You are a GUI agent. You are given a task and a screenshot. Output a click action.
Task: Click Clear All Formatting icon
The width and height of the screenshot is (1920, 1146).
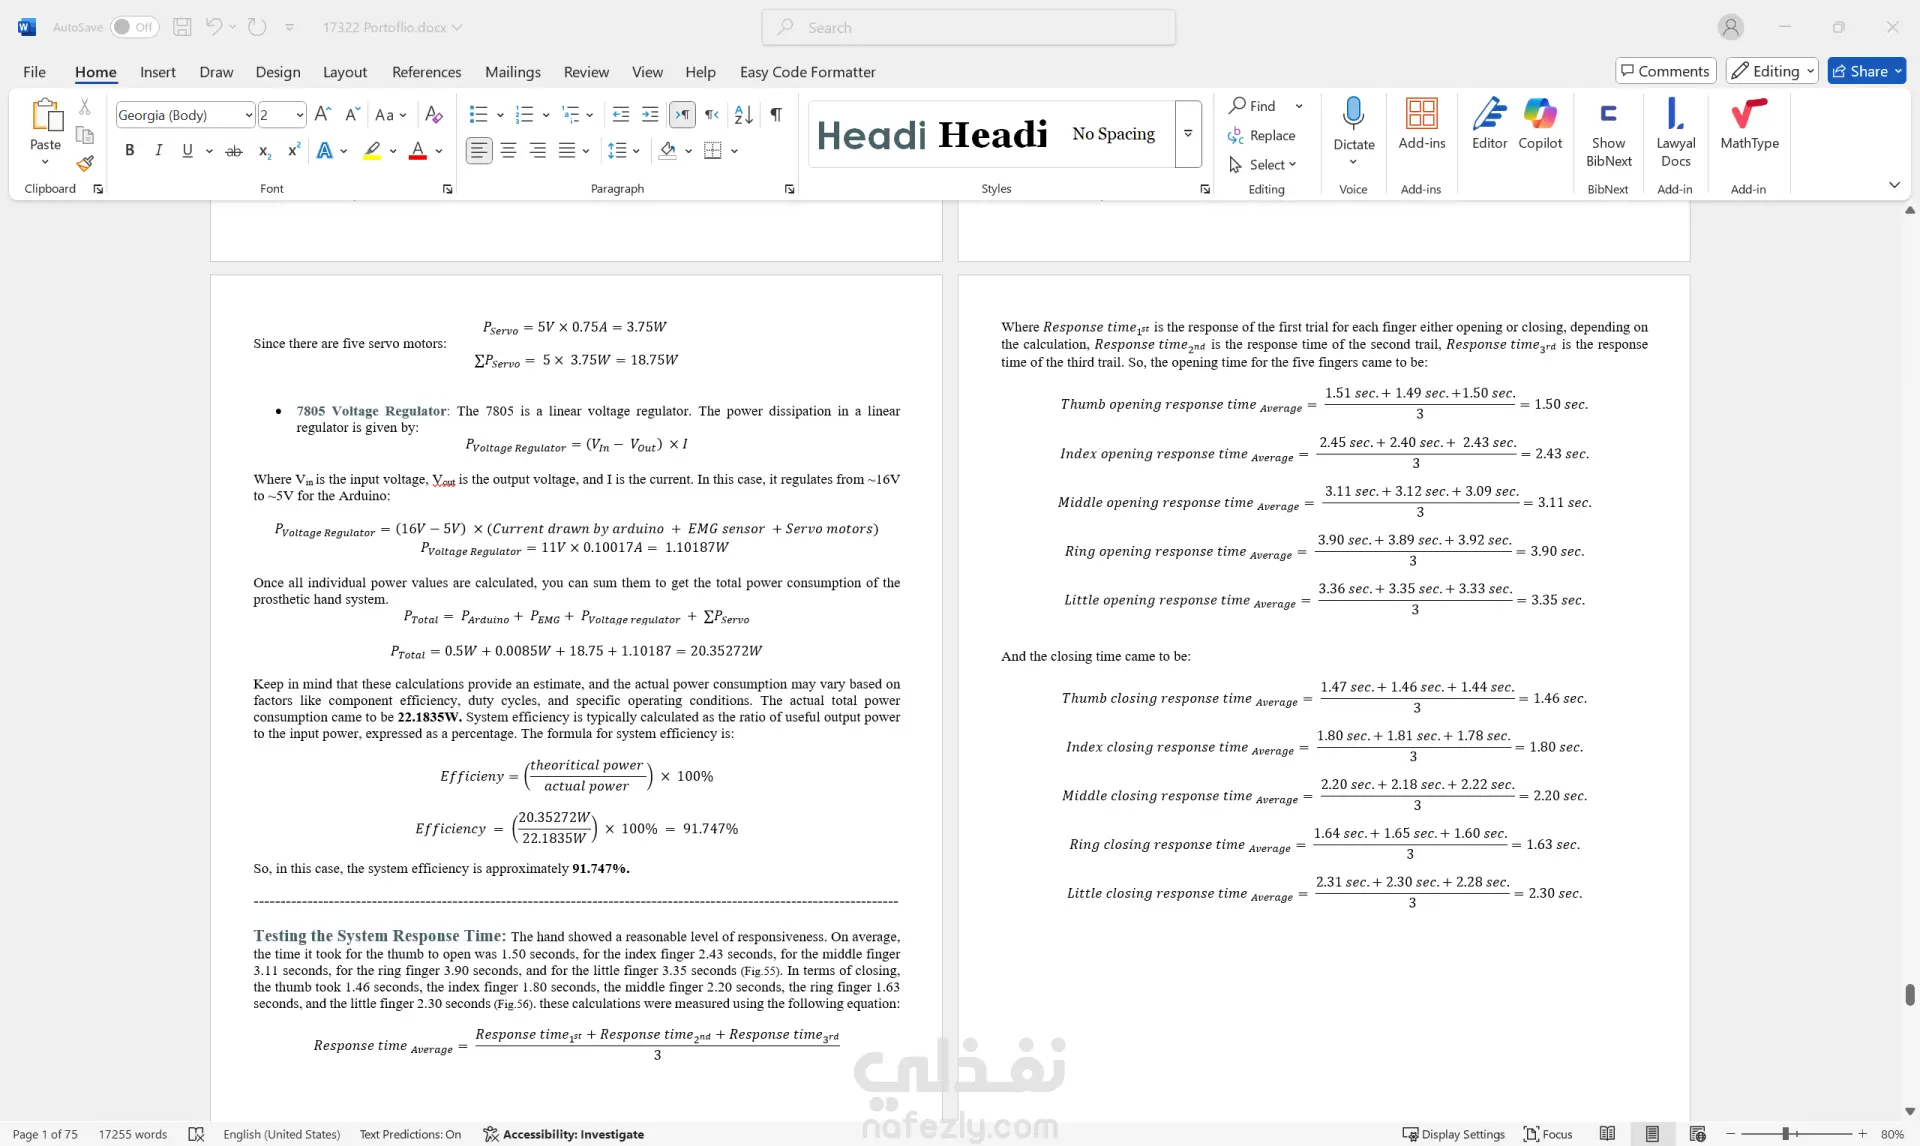[x=433, y=115]
